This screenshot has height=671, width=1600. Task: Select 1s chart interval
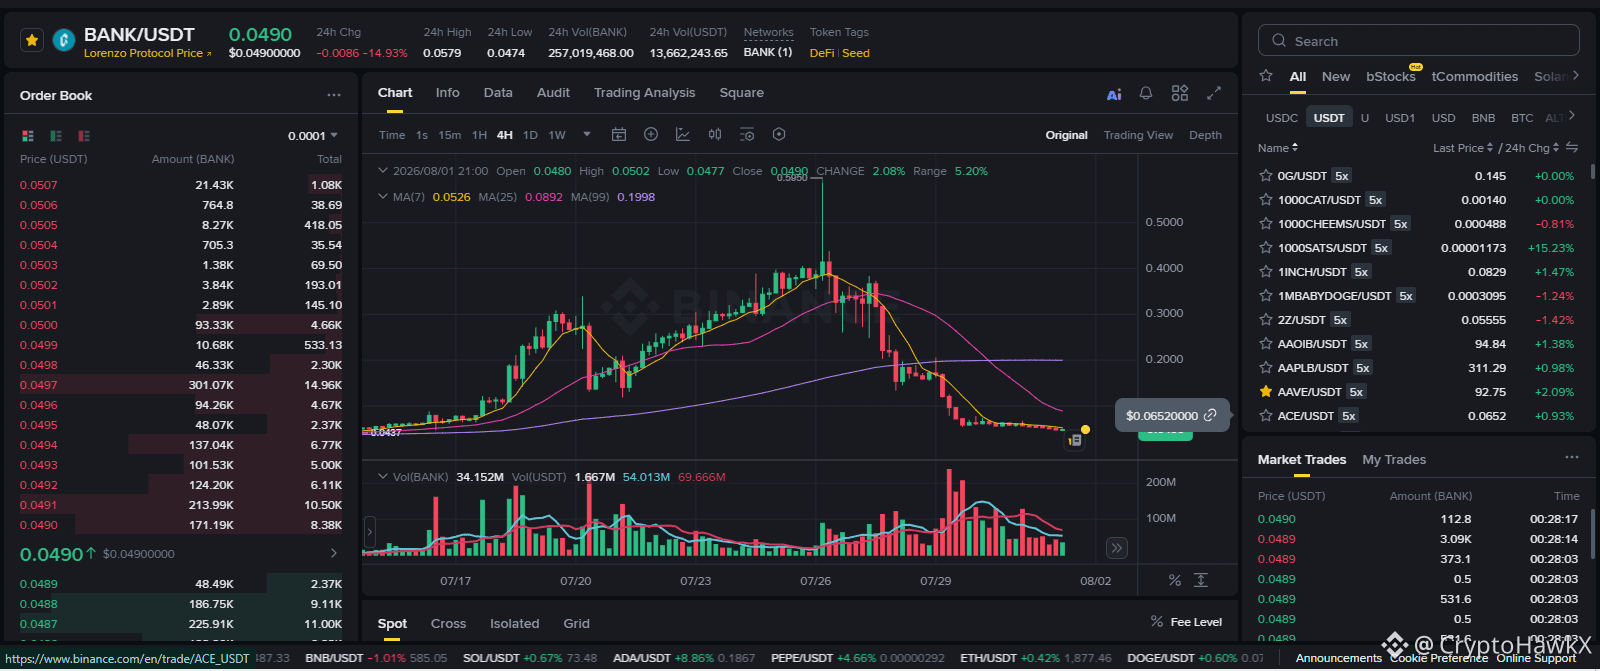point(422,135)
